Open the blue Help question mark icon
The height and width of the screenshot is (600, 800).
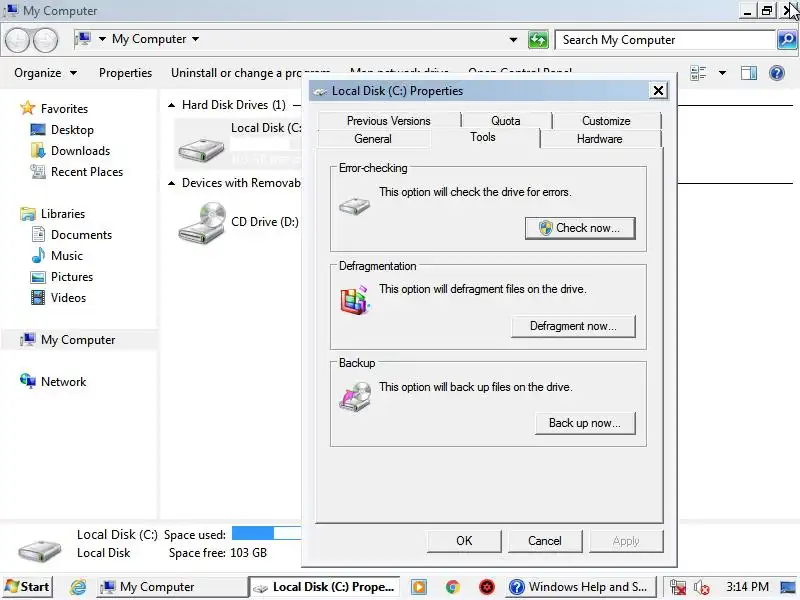coord(777,73)
